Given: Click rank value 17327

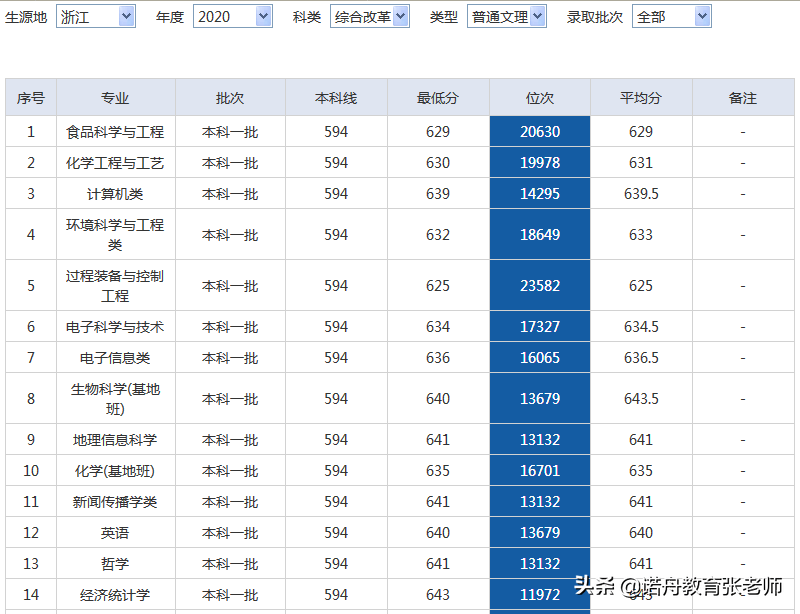Looking at the screenshot, I should [540, 327].
